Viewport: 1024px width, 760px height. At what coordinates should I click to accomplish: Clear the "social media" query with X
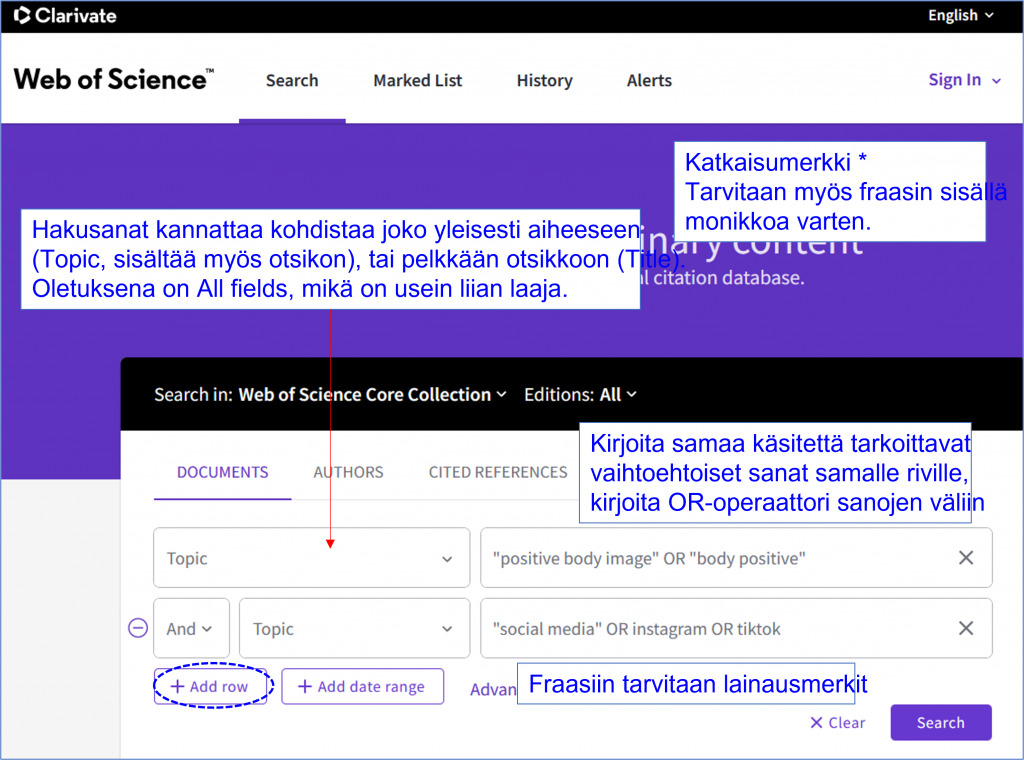click(966, 628)
